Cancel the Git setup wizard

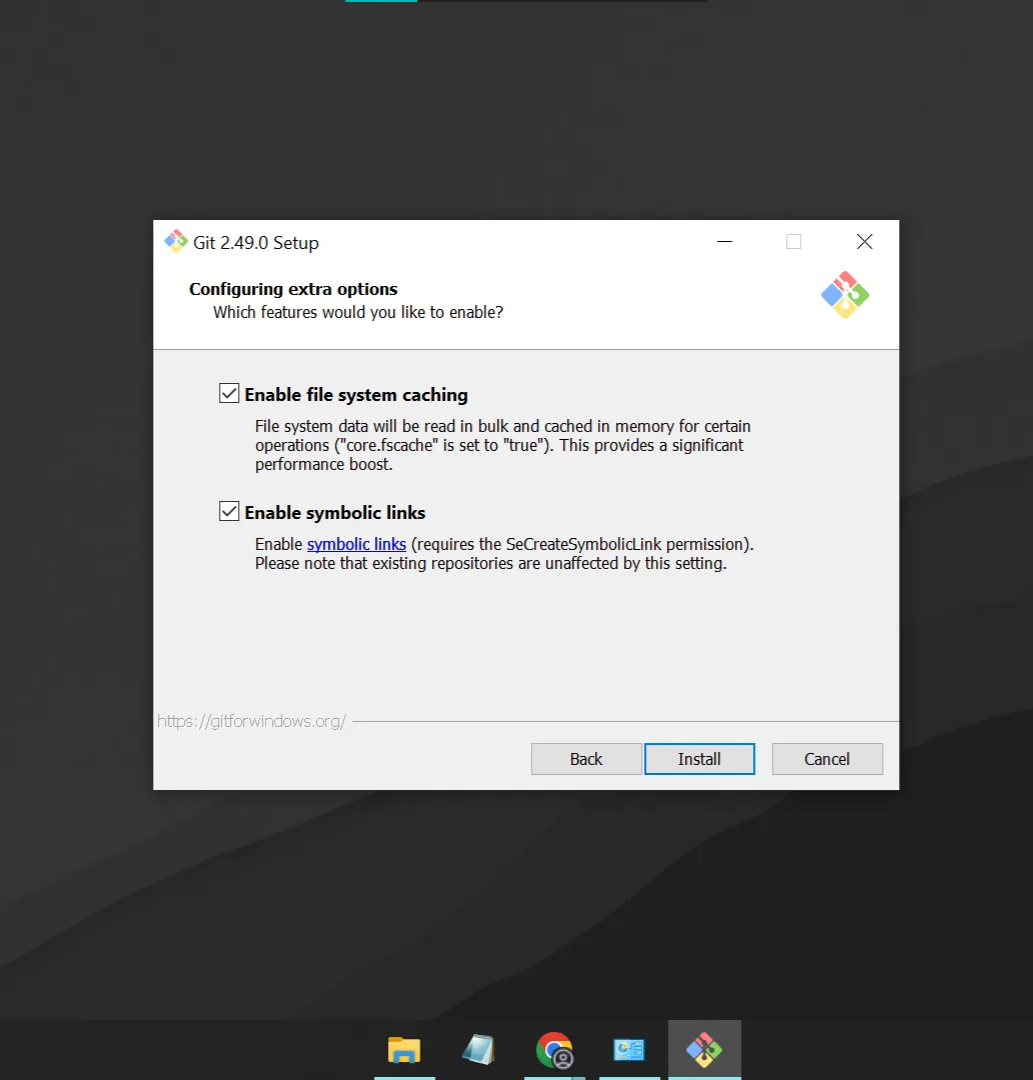click(827, 759)
